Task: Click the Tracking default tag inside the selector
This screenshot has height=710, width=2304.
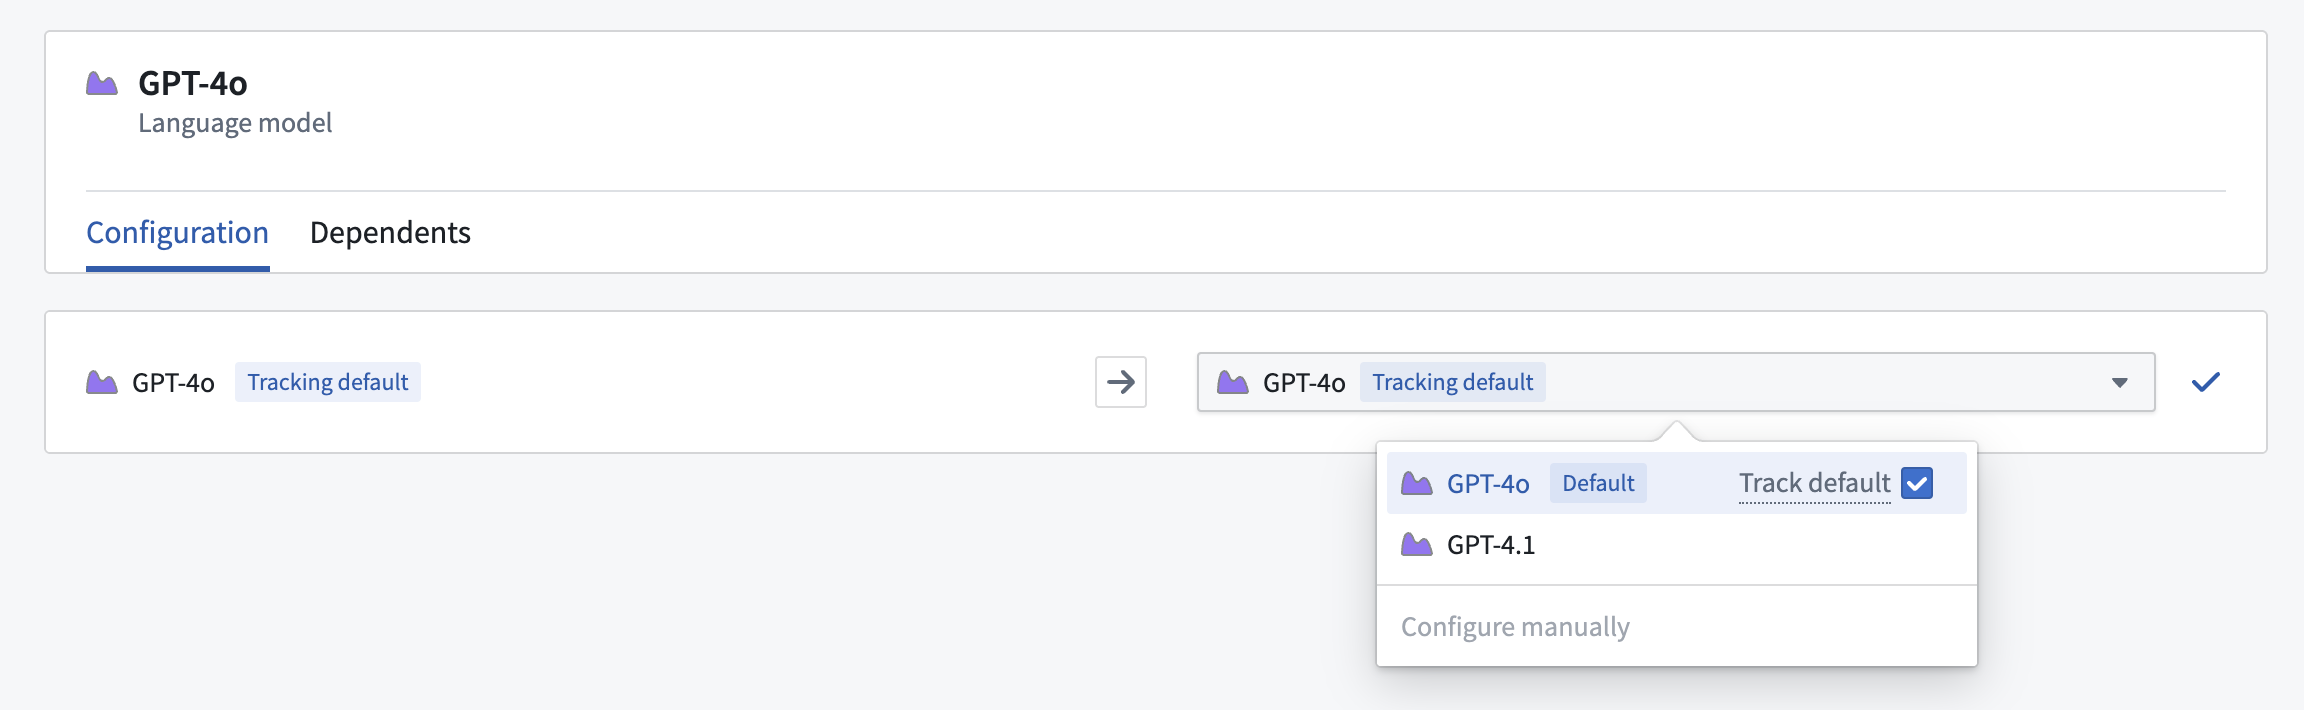Action: 1452,383
